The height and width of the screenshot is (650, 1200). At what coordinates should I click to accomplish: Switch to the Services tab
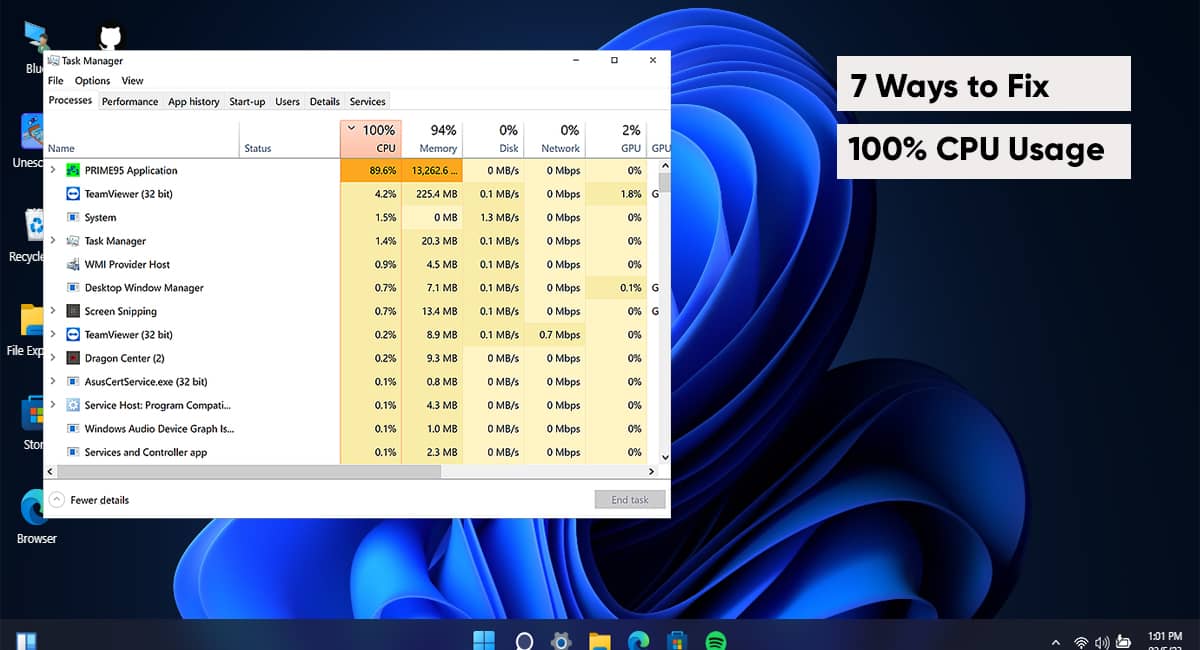367,101
